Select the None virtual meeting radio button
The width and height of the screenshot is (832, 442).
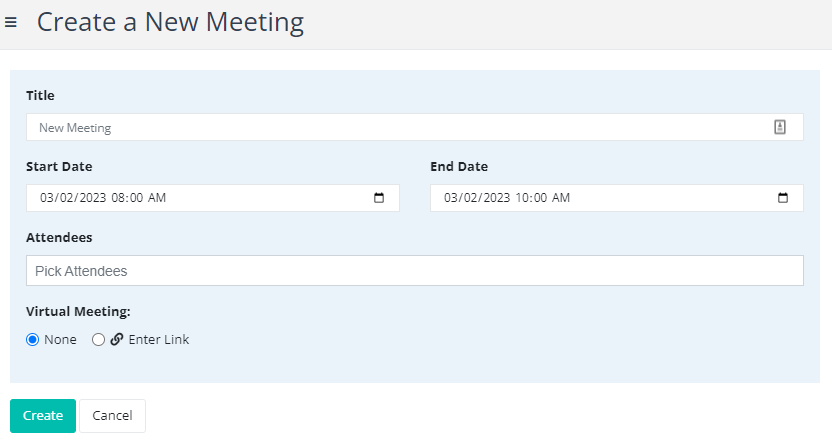point(32,340)
